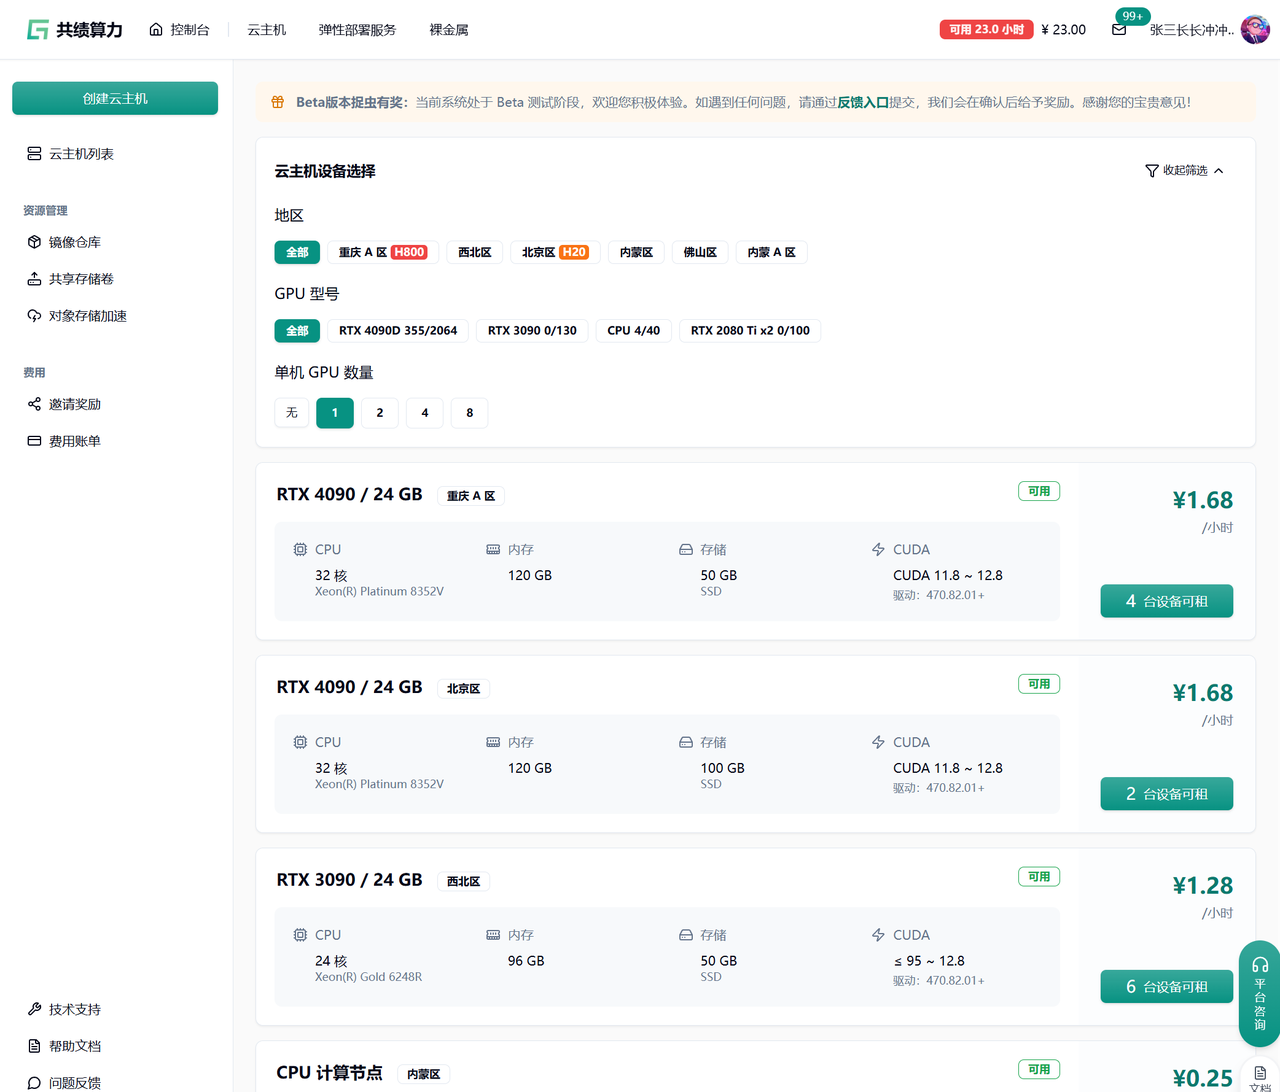This screenshot has height=1092, width=1280.
Task: Filter by RTX 4090D GPU model
Action: pos(398,331)
